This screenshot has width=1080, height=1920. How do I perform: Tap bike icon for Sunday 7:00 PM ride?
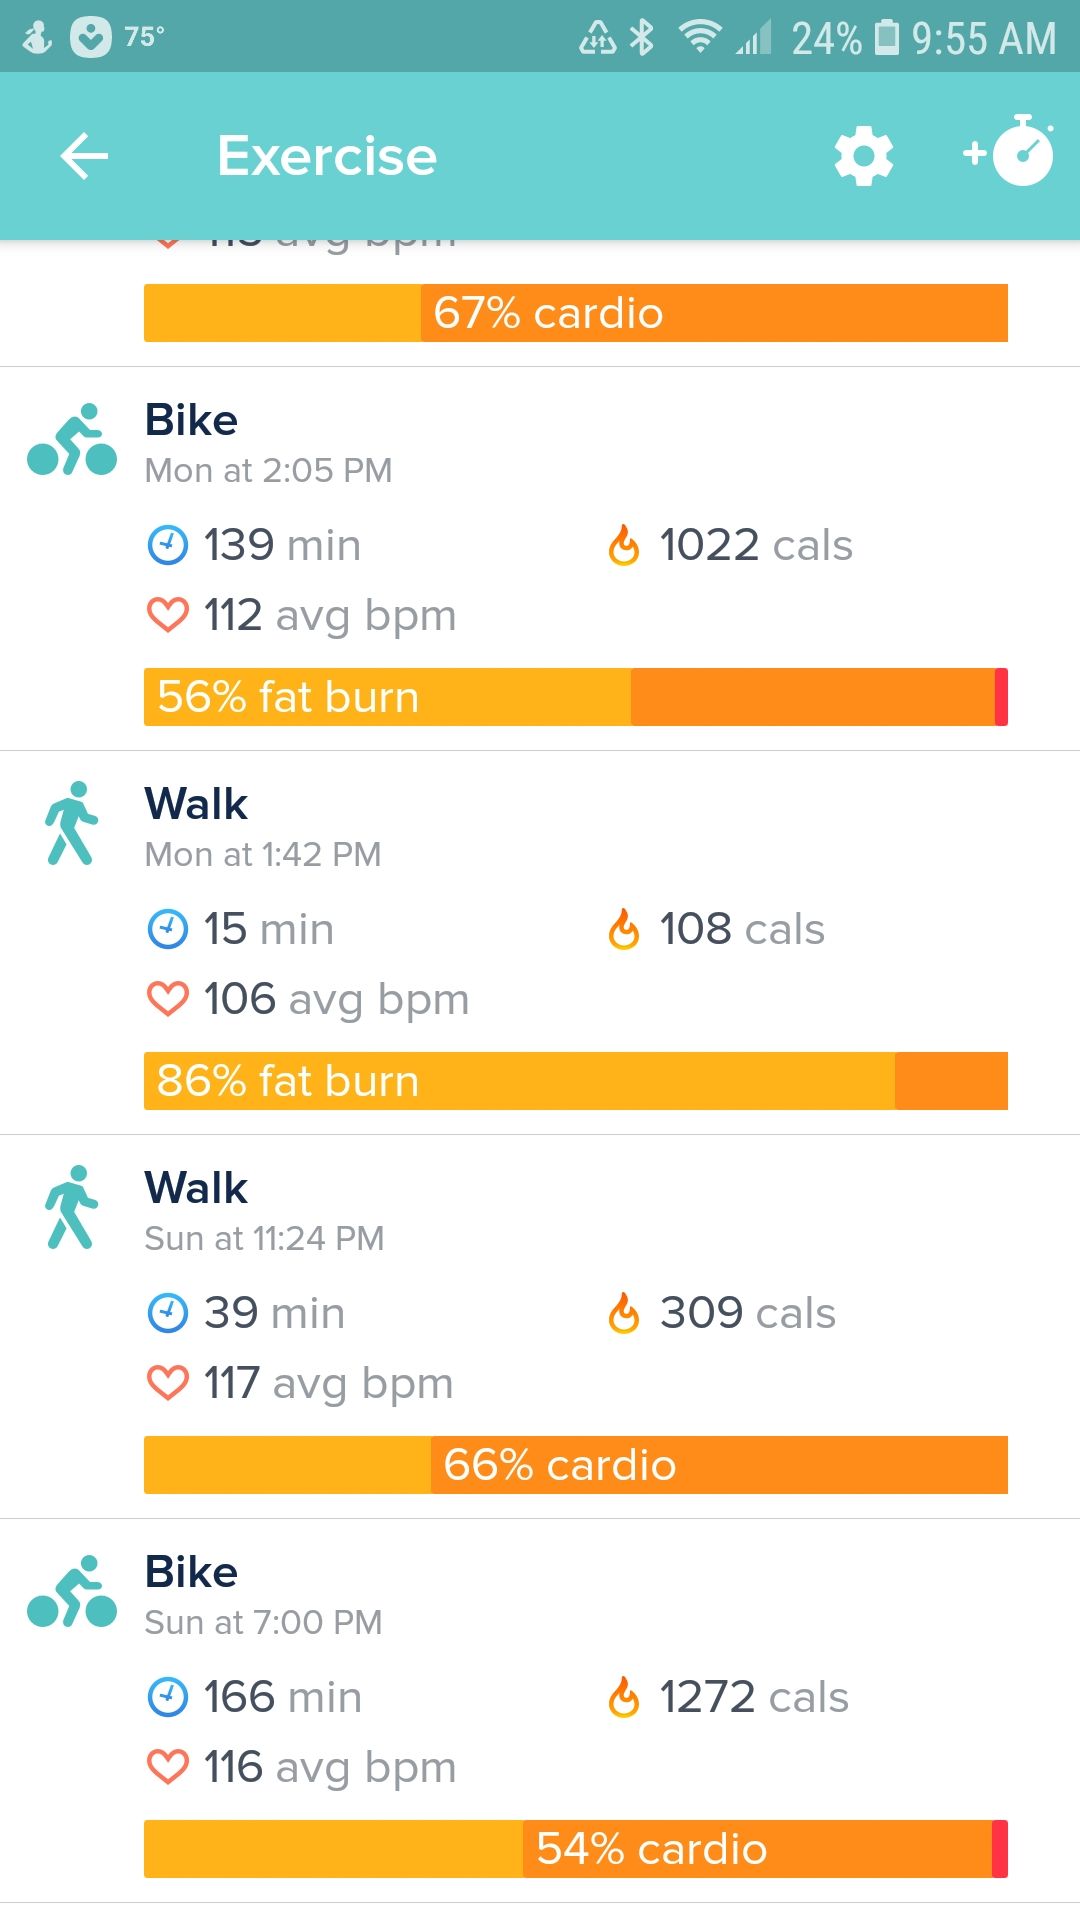point(72,1591)
